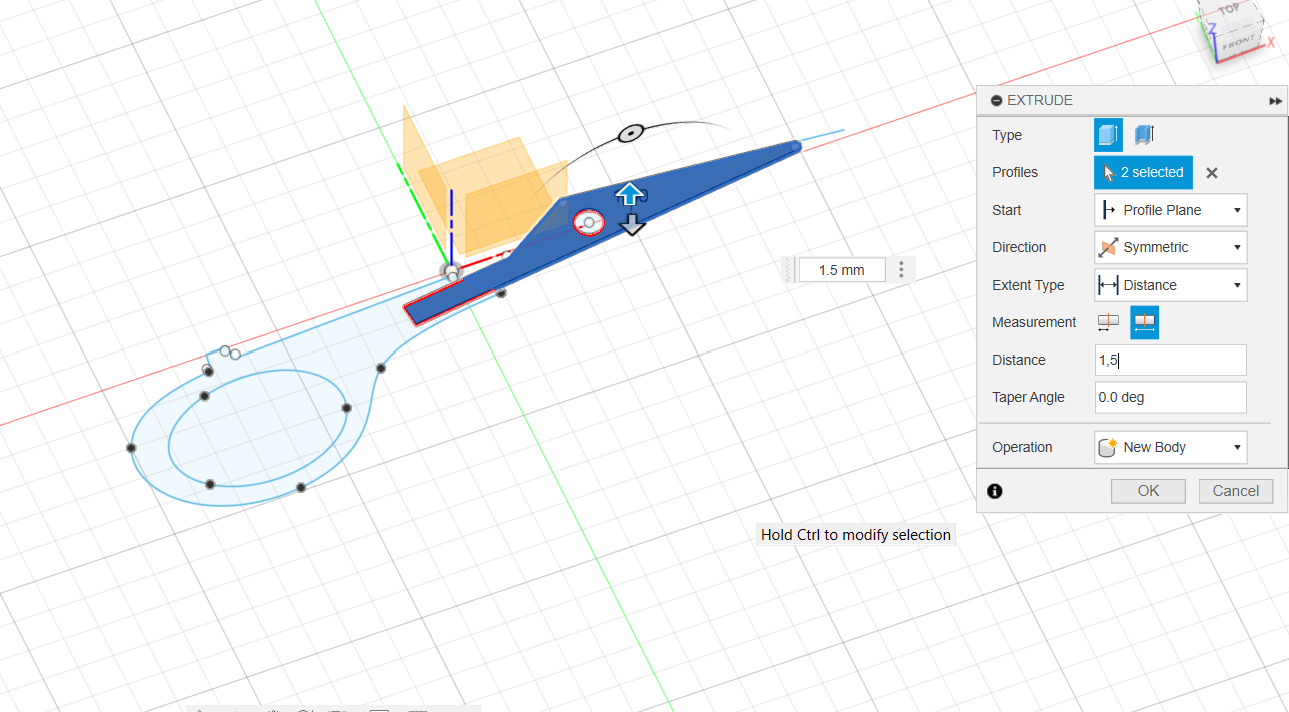
Task: Click the origin point at axes intersection
Action: click(452, 272)
